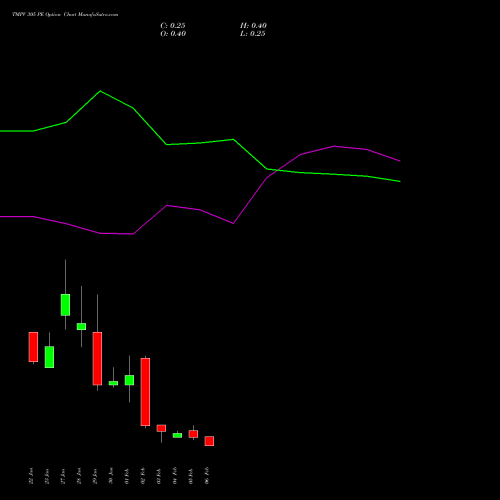Click the high value H: 0.40

(x=253, y=26)
